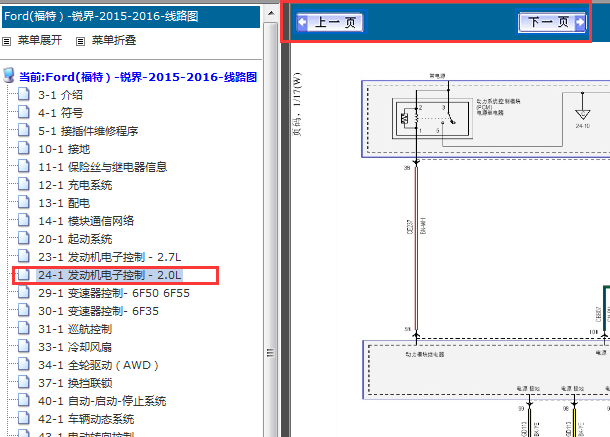Open 23-1 发动机电子控制 - 2.7L
Screen dimensions: 610x437
110,257
